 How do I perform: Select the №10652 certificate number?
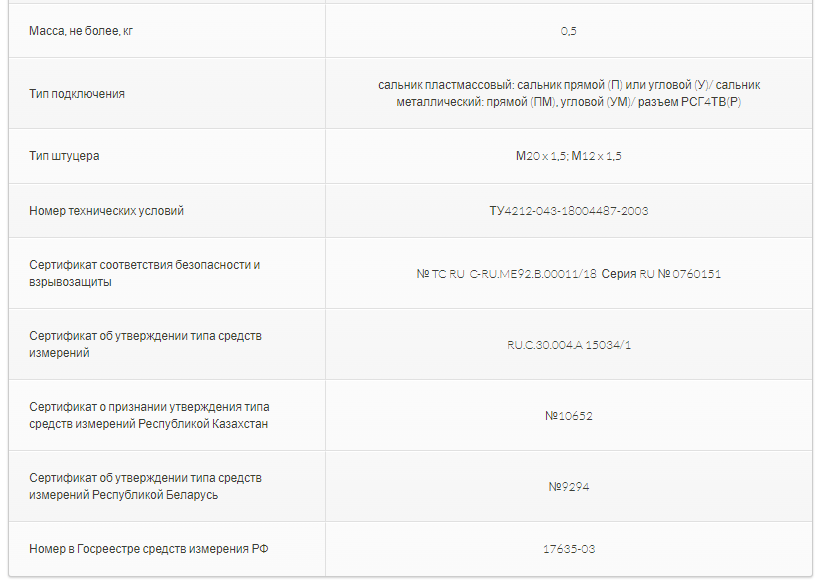[x=569, y=416]
